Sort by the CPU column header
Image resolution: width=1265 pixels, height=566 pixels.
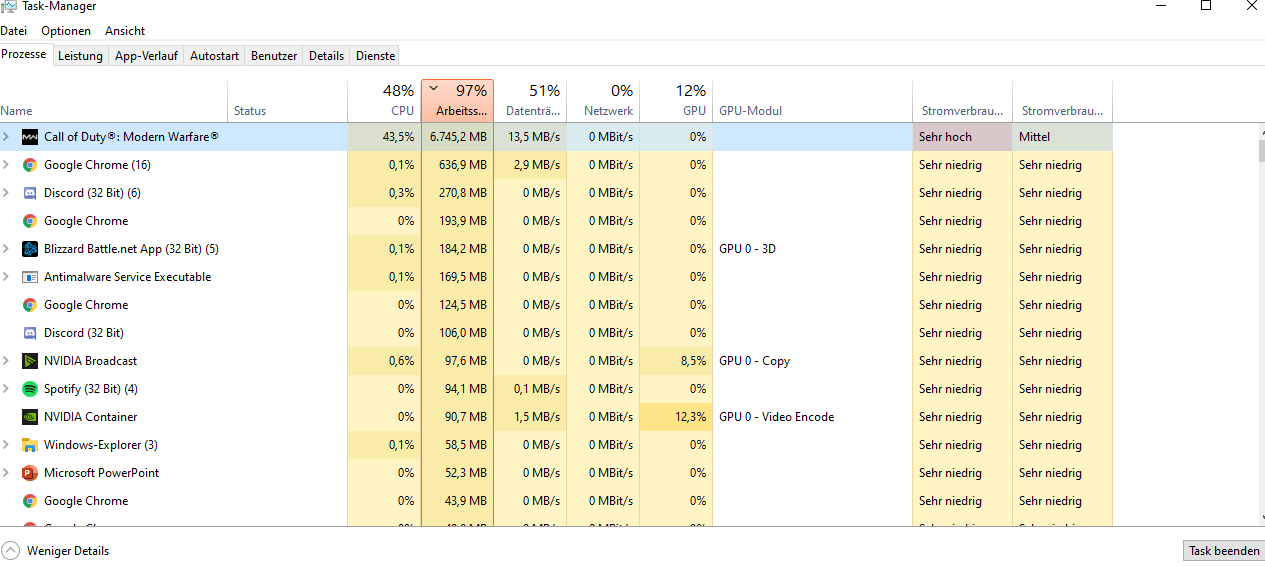pyautogui.click(x=384, y=100)
